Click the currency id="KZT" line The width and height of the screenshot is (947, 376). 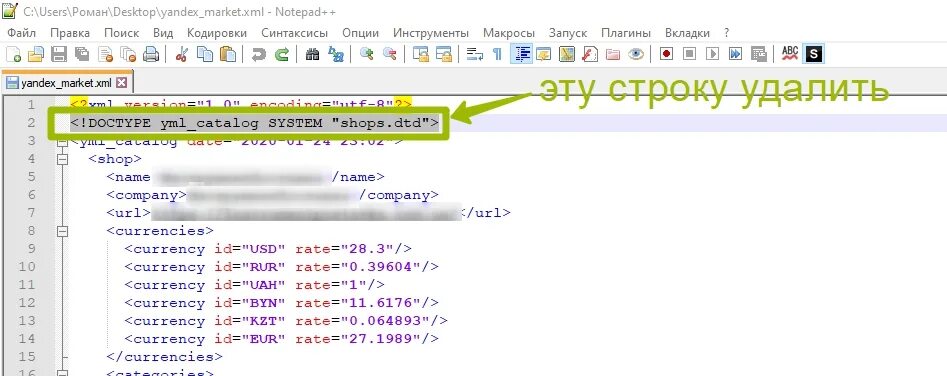(286, 320)
